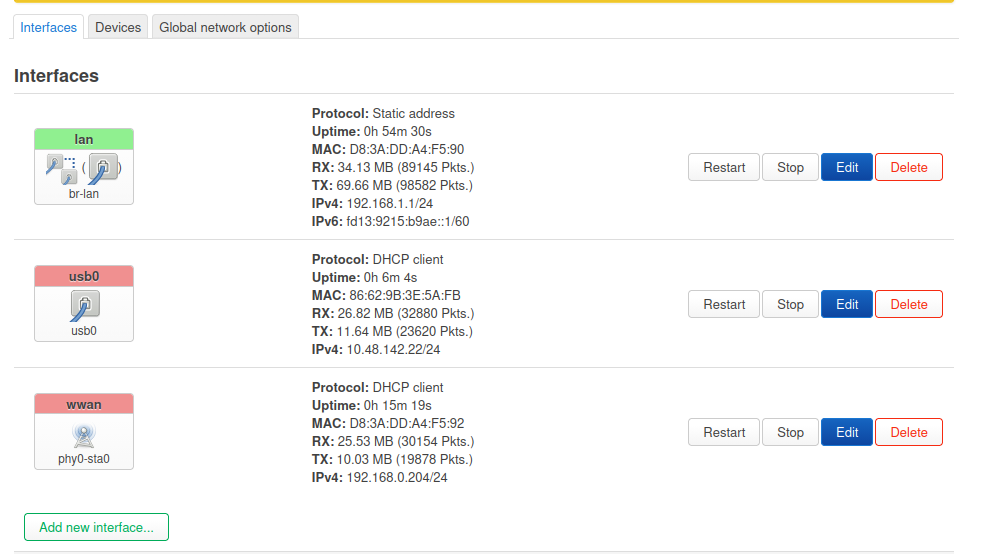Click the ethernet port icon in lan box
This screenshot has height=554, width=1003.
click(x=105, y=168)
